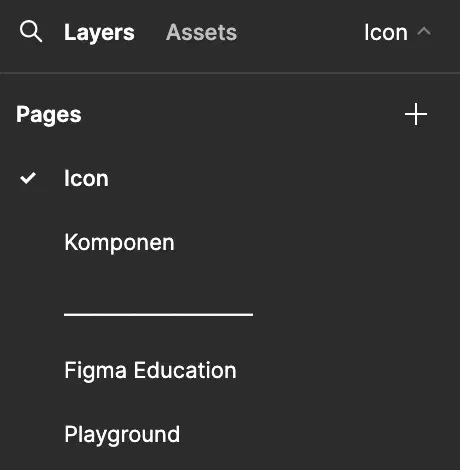460x470 pixels.
Task: Click the Pages section header
Action: tap(49, 115)
